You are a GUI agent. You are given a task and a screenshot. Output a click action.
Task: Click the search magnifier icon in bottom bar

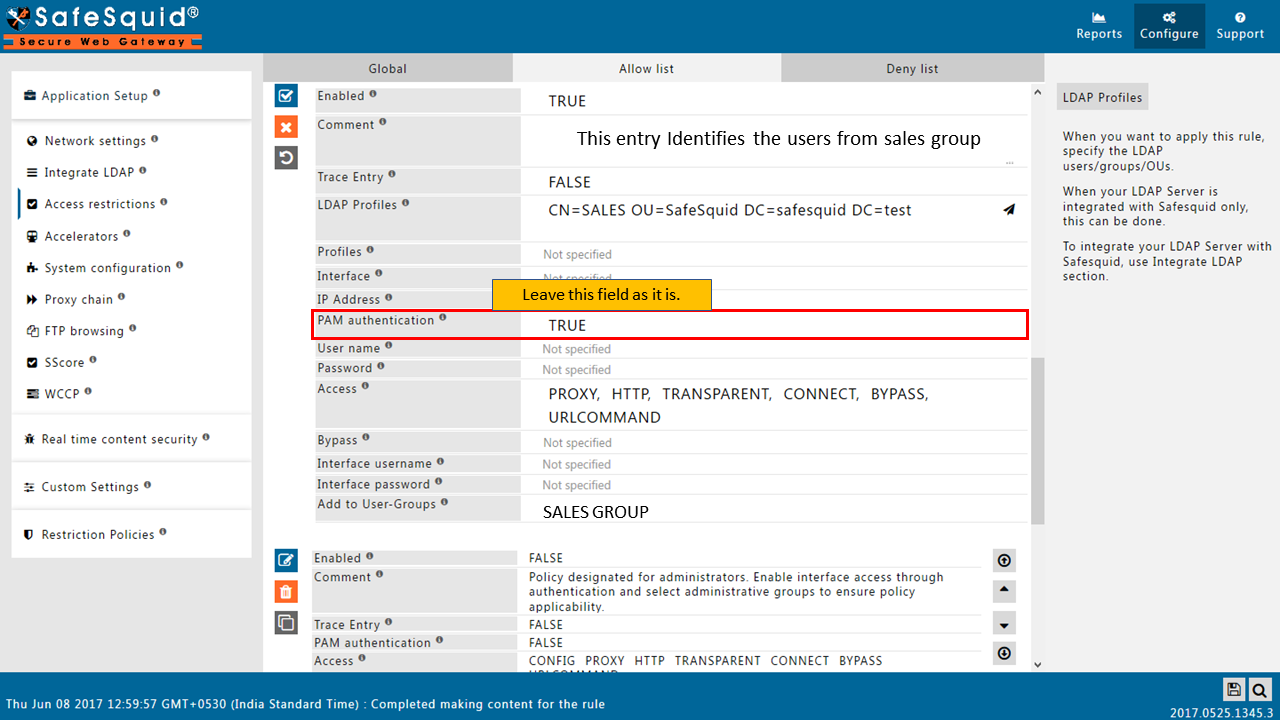pos(1259,689)
